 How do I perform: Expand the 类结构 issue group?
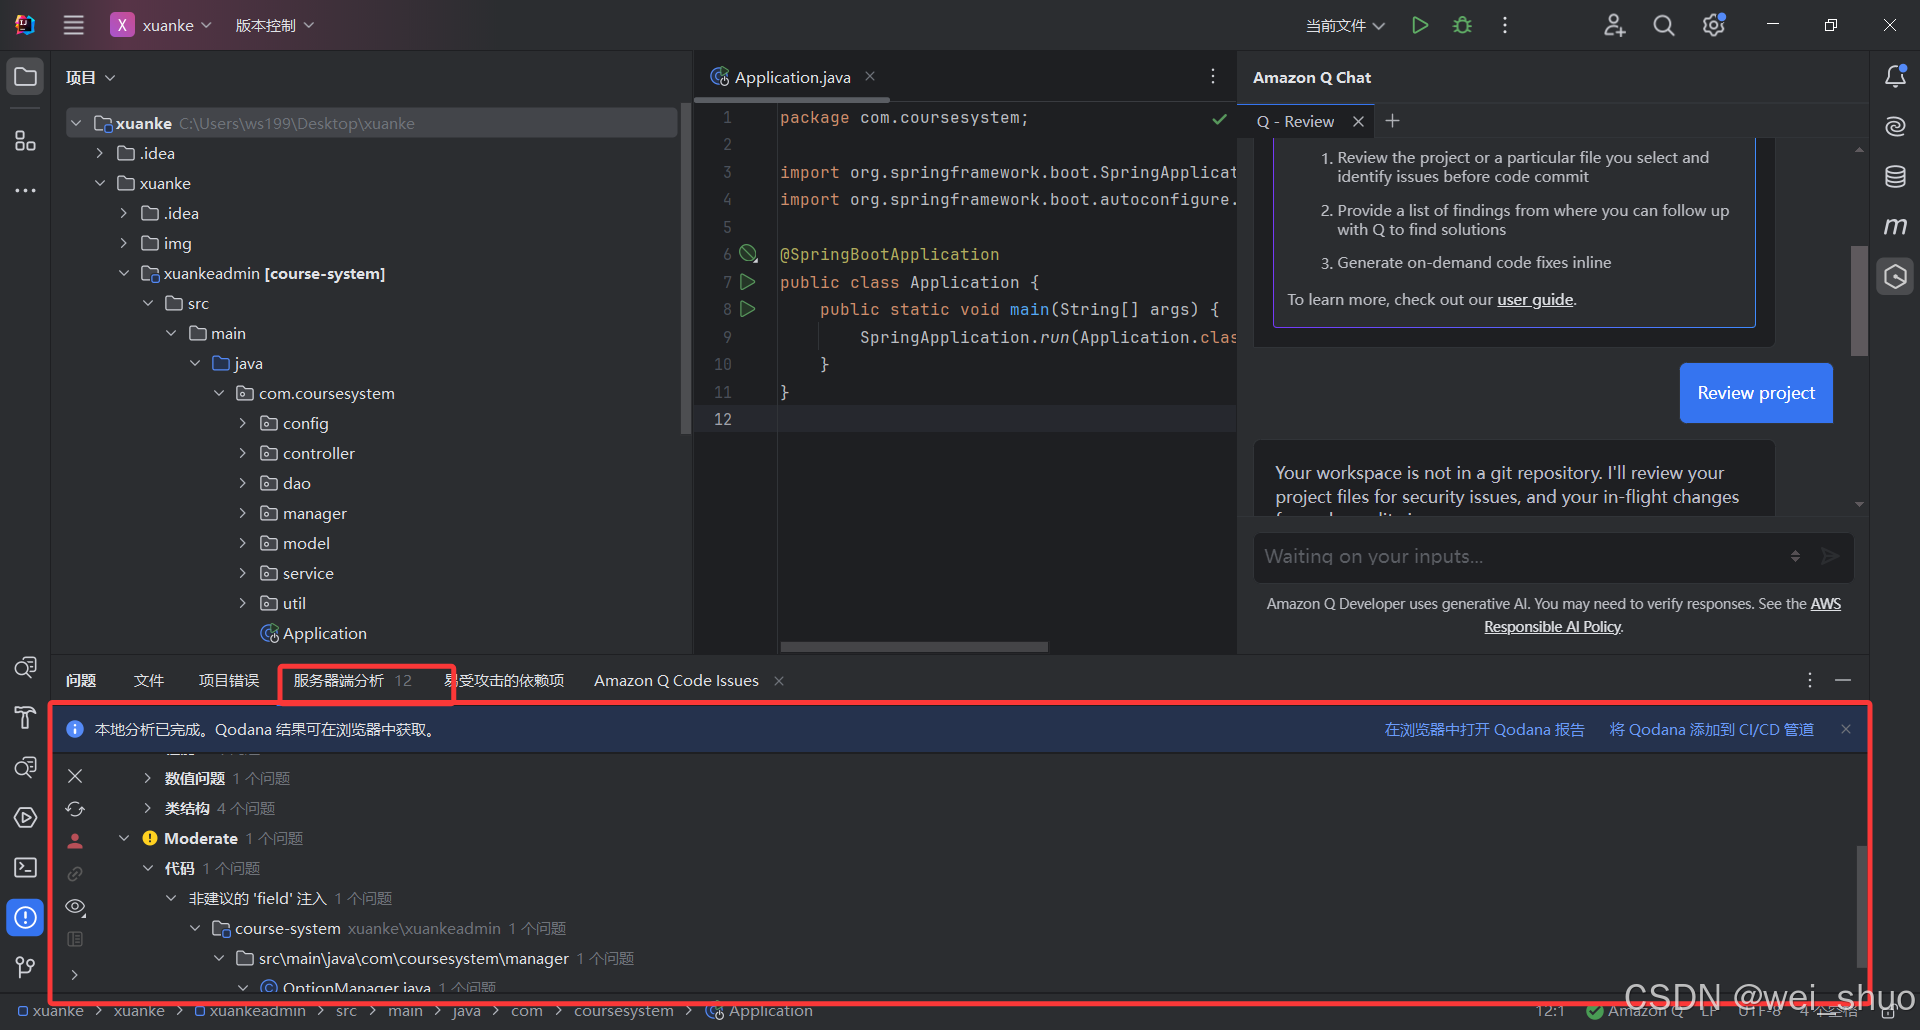[x=147, y=808]
